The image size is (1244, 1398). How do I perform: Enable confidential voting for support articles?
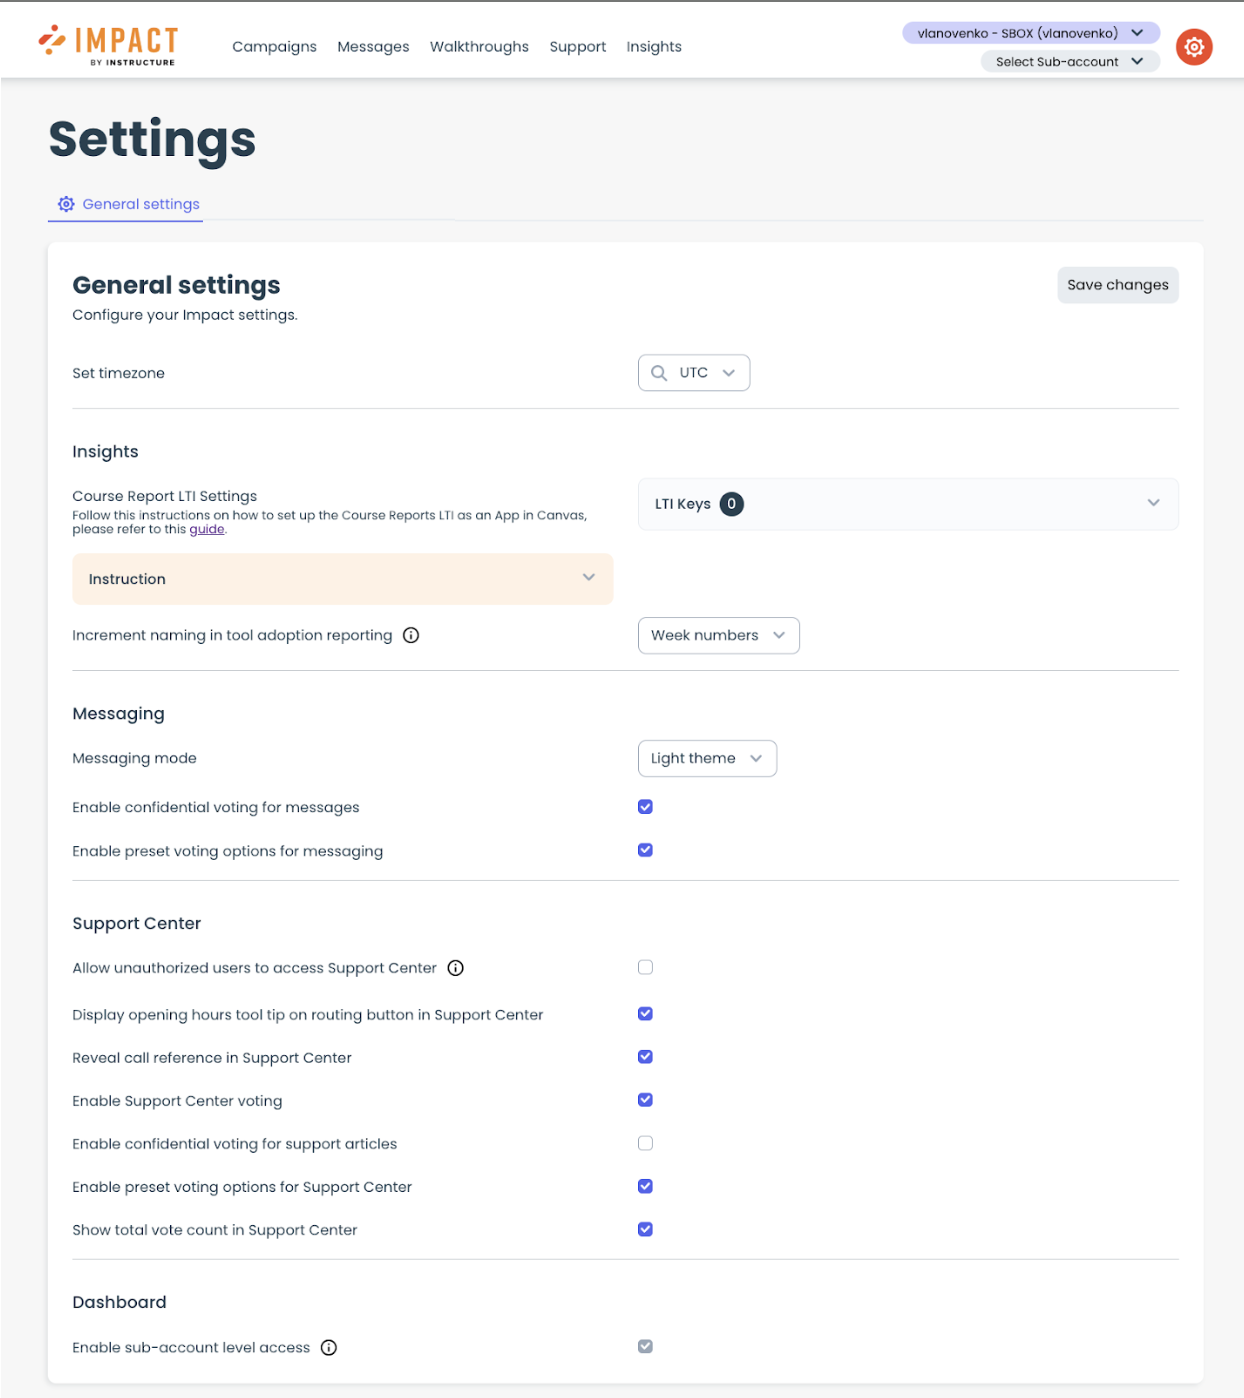(x=645, y=1143)
